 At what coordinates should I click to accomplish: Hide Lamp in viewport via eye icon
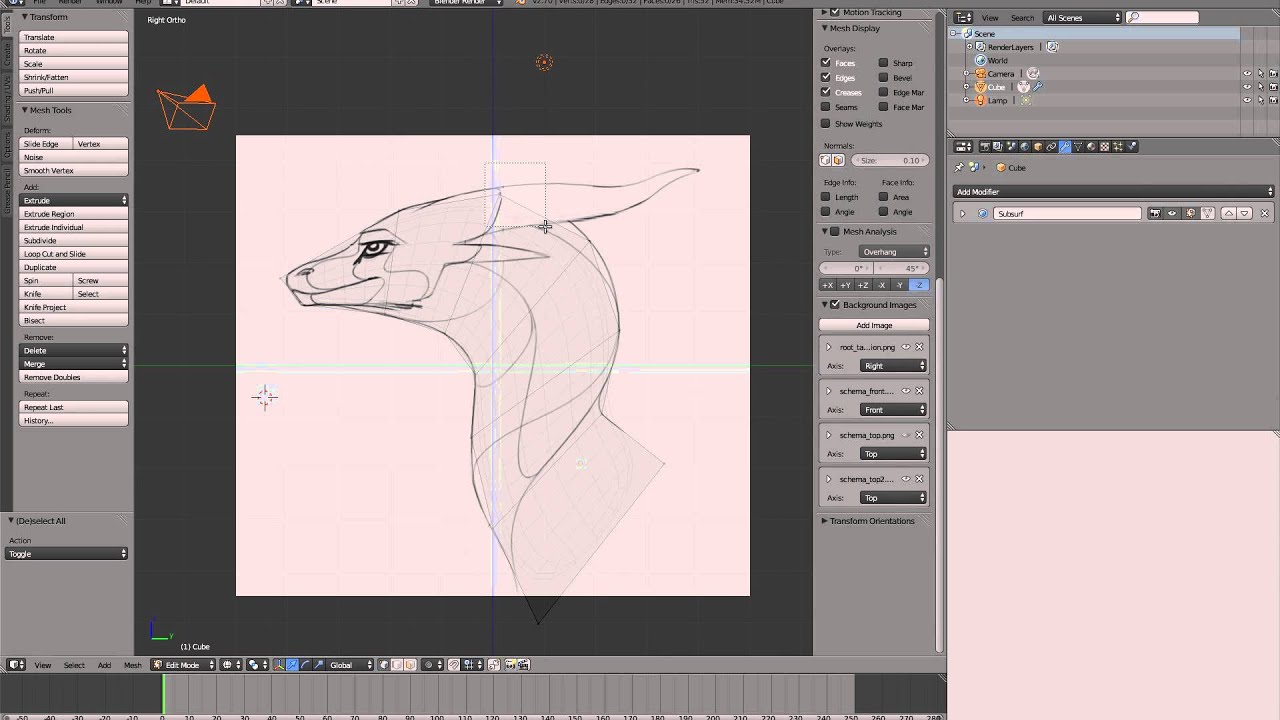tap(1247, 100)
